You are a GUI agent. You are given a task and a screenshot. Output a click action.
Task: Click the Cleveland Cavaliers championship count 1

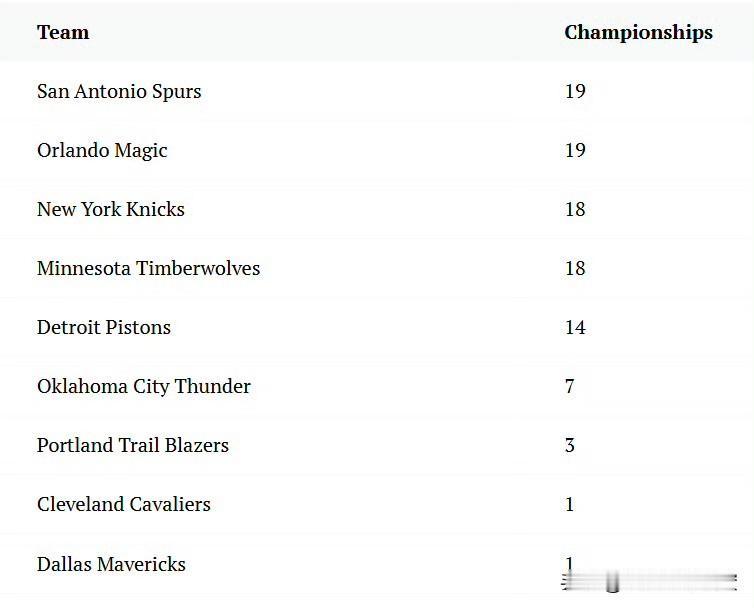tap(570, 505)
